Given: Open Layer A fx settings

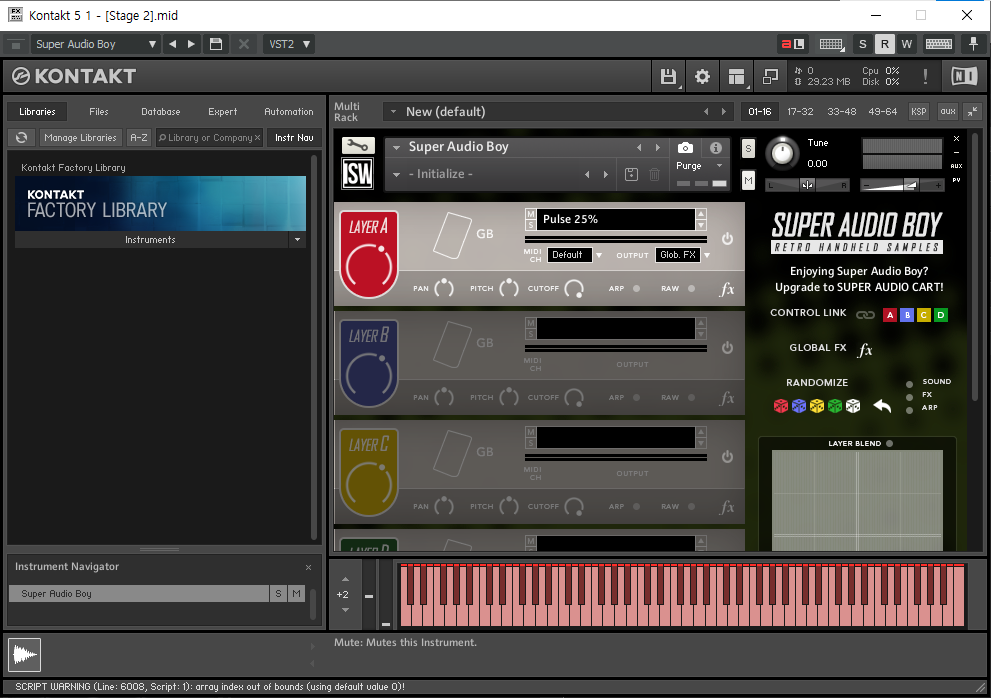Looking at the screenshot, I should (727, 289).
